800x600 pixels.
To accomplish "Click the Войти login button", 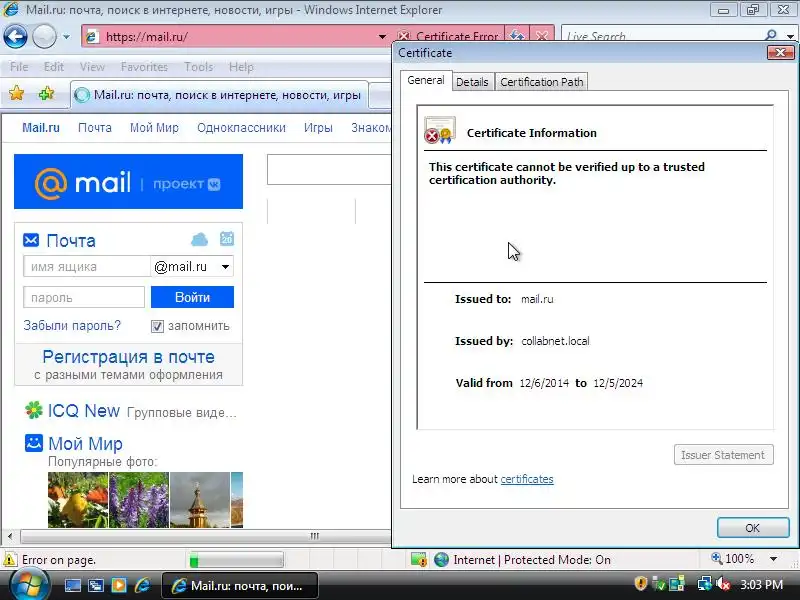I will [192, 297].
